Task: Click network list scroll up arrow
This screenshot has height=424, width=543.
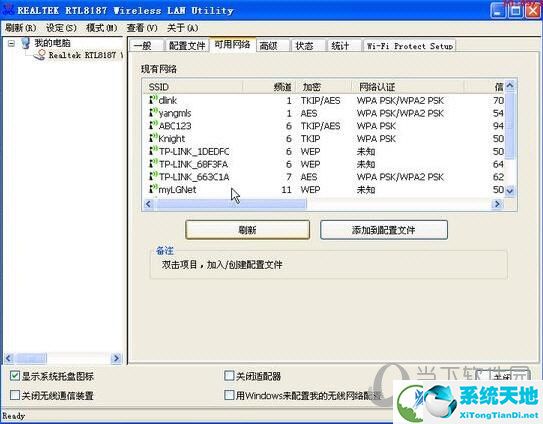Action: [510, 86]
